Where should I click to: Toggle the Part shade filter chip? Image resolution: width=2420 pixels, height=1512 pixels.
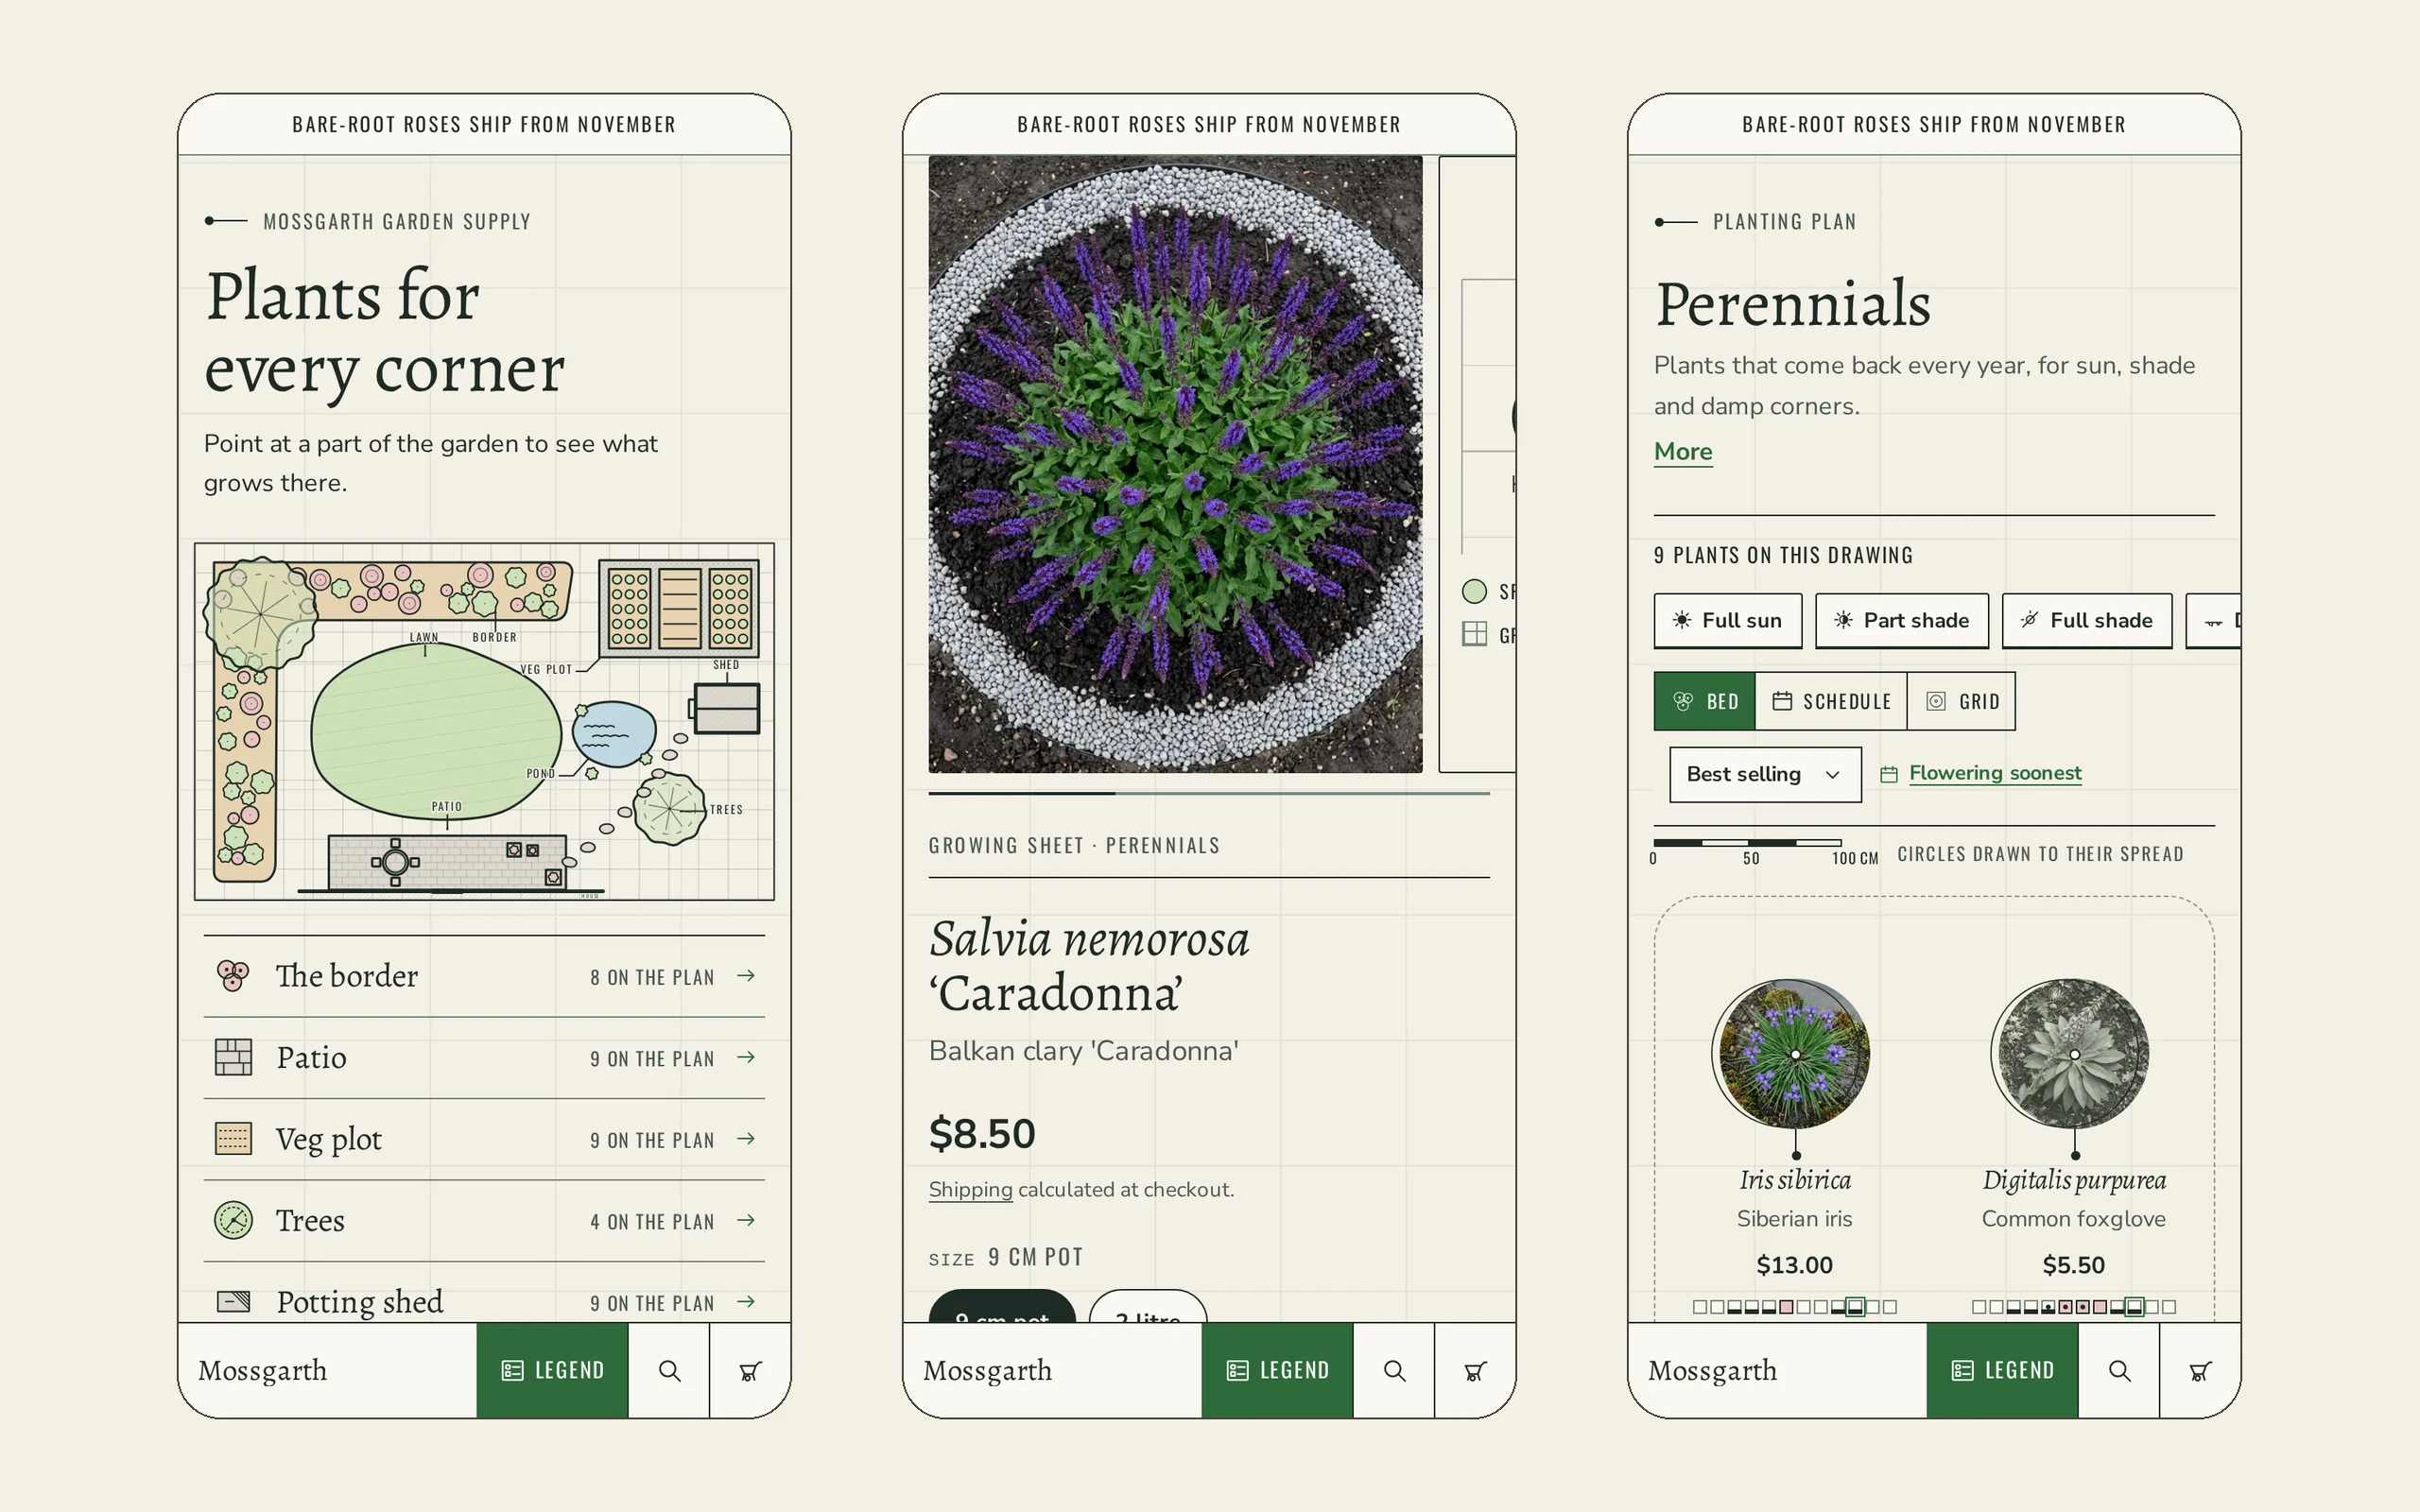(1902, 621)
